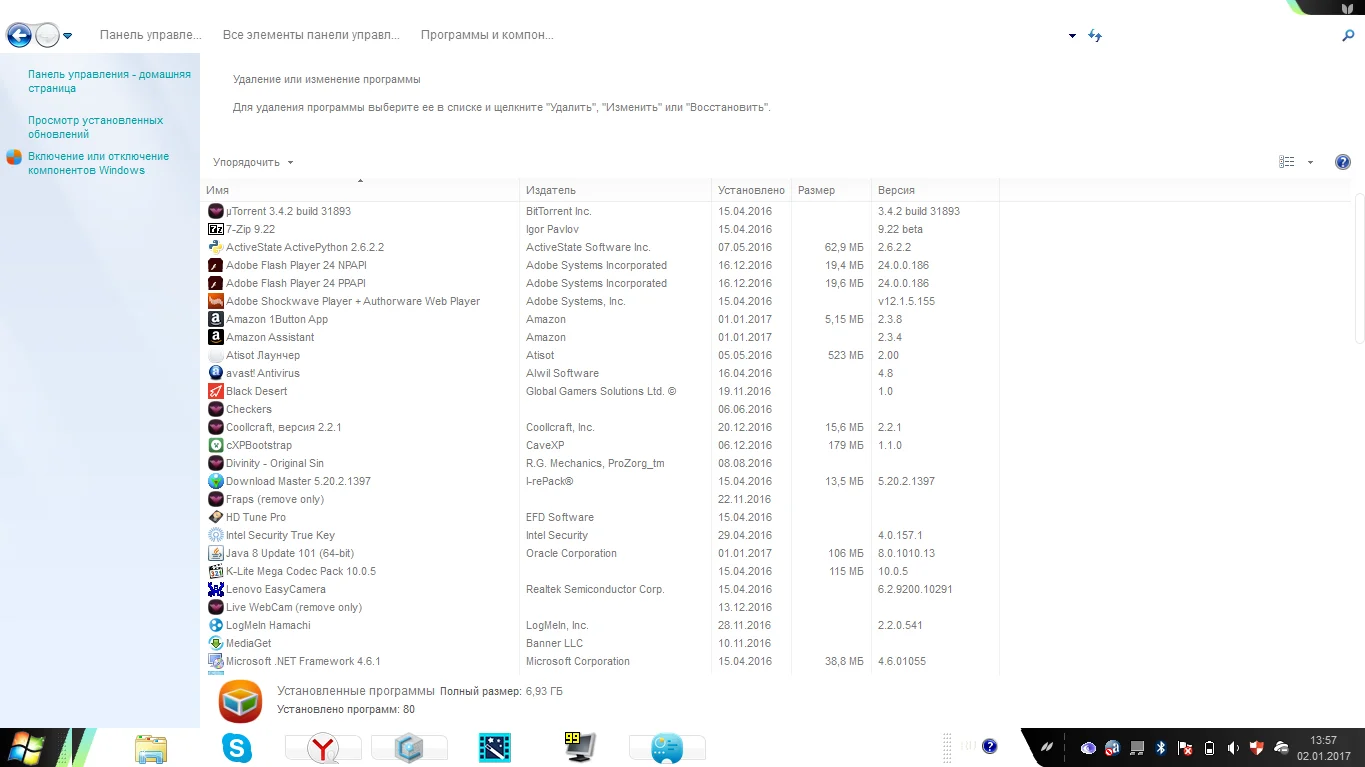Select the µTorrent 3.4.2 build 31893 icon
Viewport: 1365px width, 767px height.
pyautogui.click(x=216, y=211)
